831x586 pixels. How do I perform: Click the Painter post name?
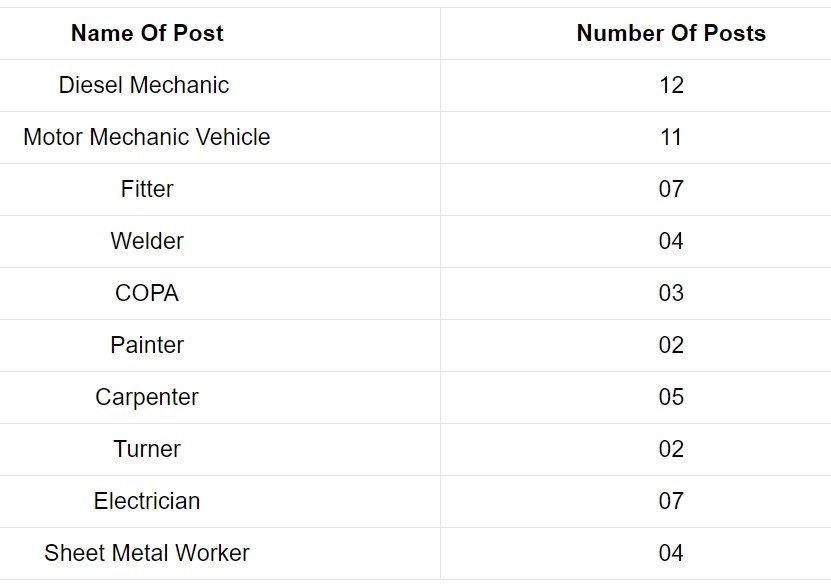click(147, 345)
